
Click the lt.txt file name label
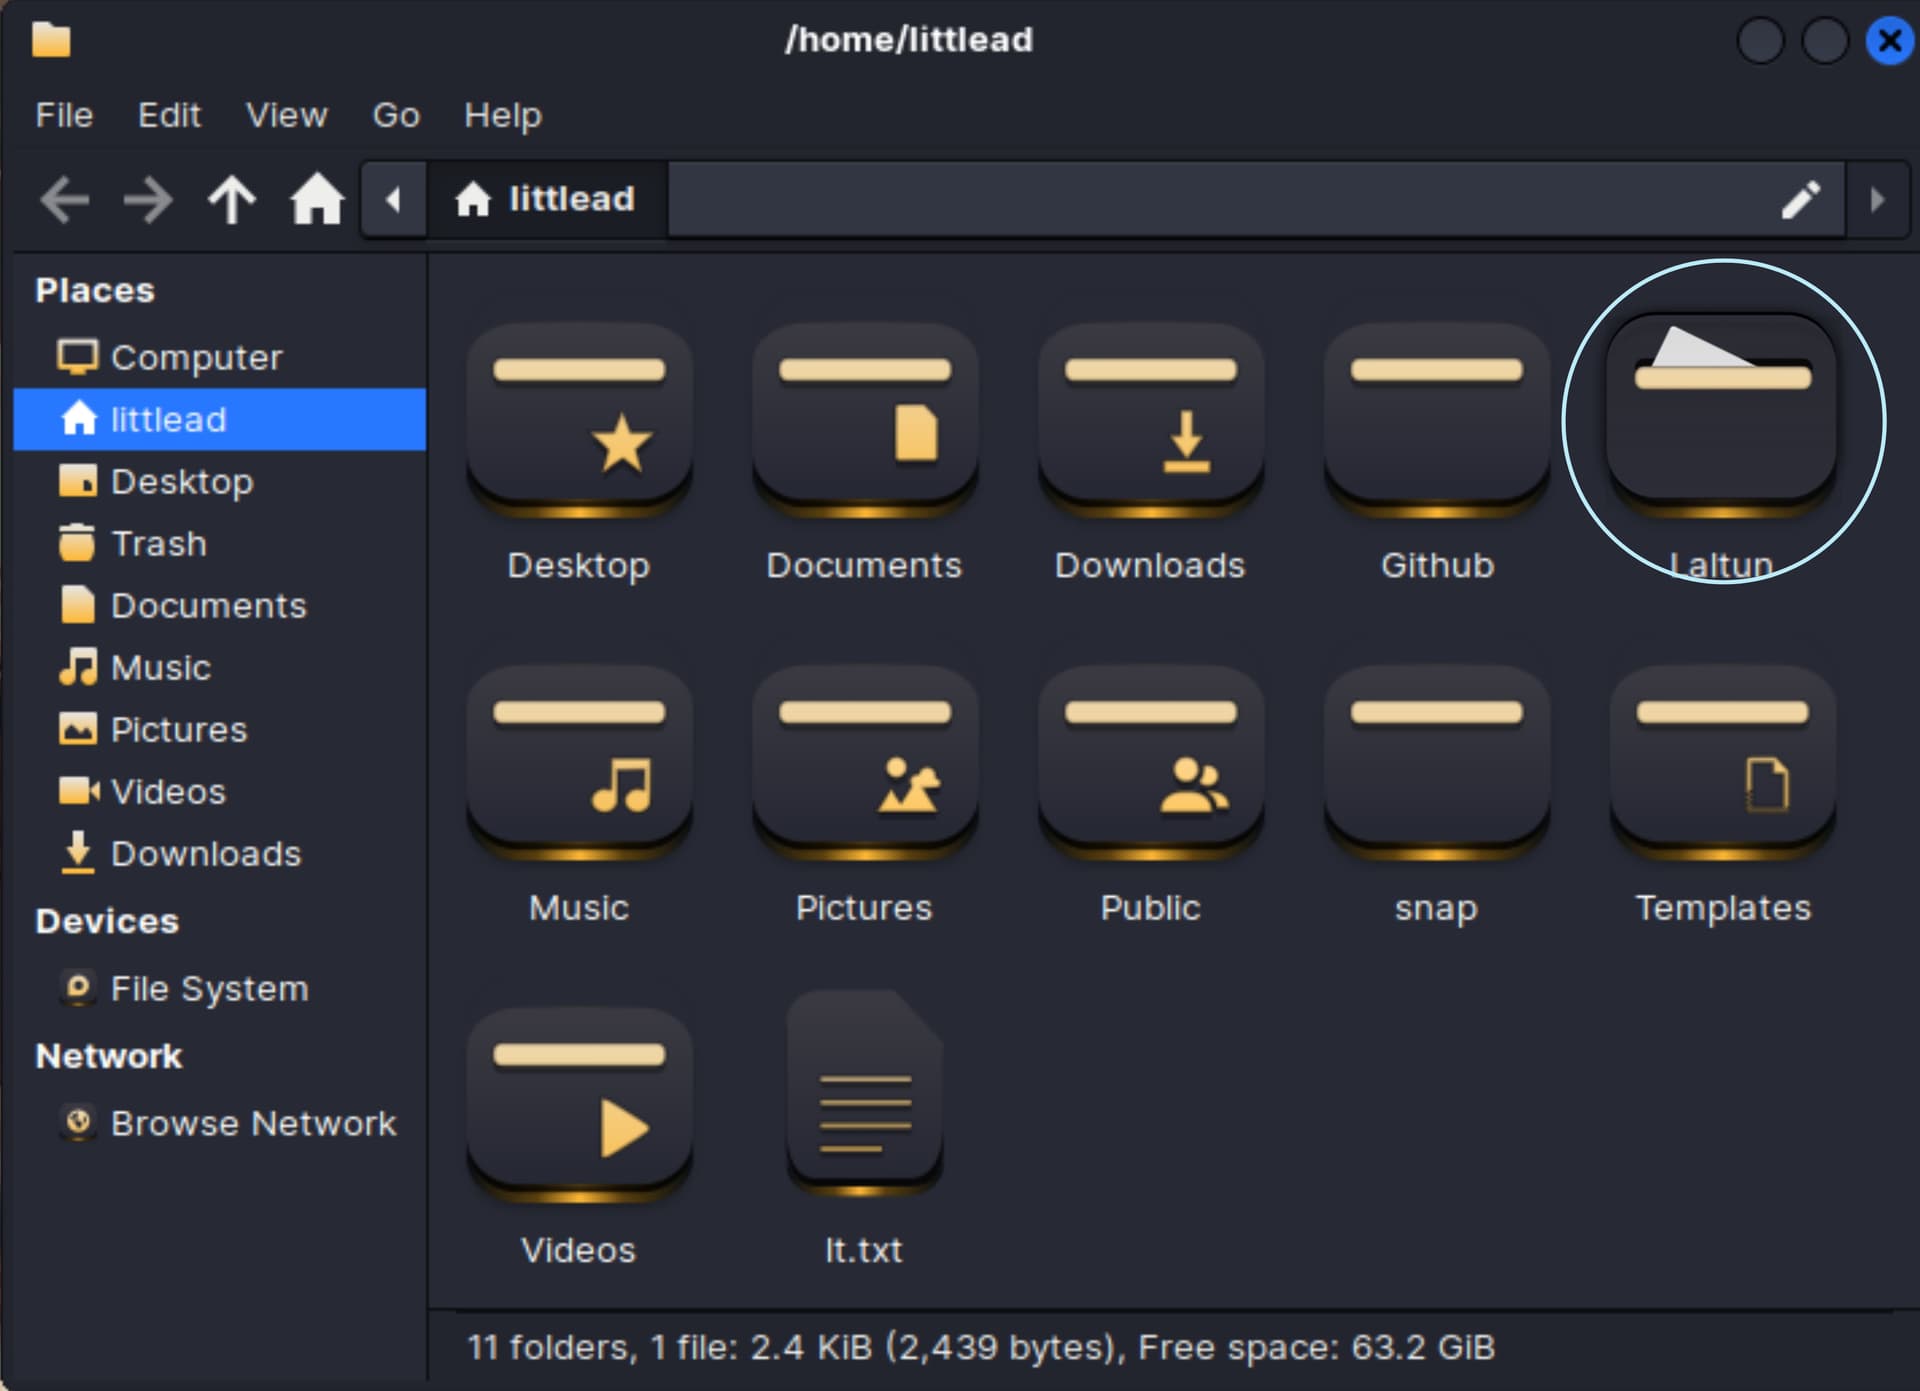tap(864, 1250)
